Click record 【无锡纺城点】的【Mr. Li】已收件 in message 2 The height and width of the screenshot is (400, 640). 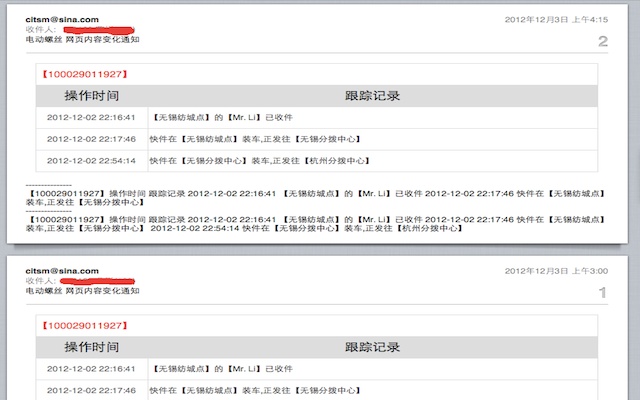222,118
